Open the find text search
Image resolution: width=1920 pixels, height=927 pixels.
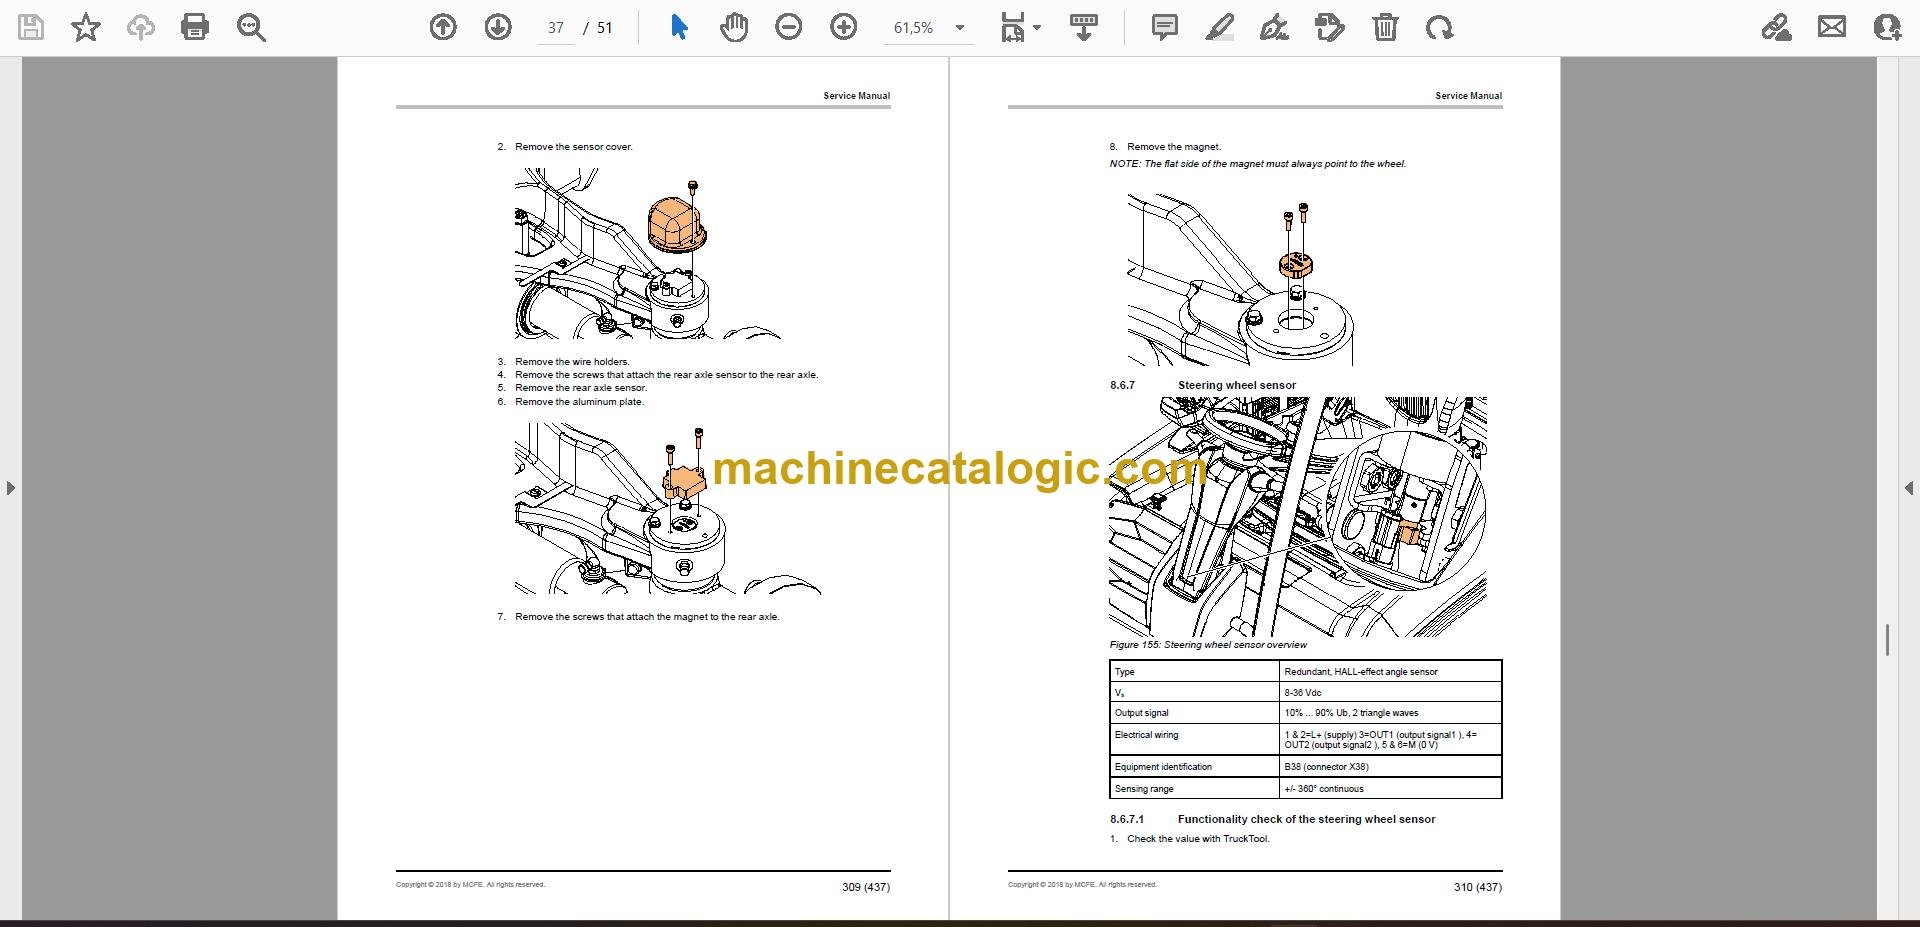click(251, 28)
